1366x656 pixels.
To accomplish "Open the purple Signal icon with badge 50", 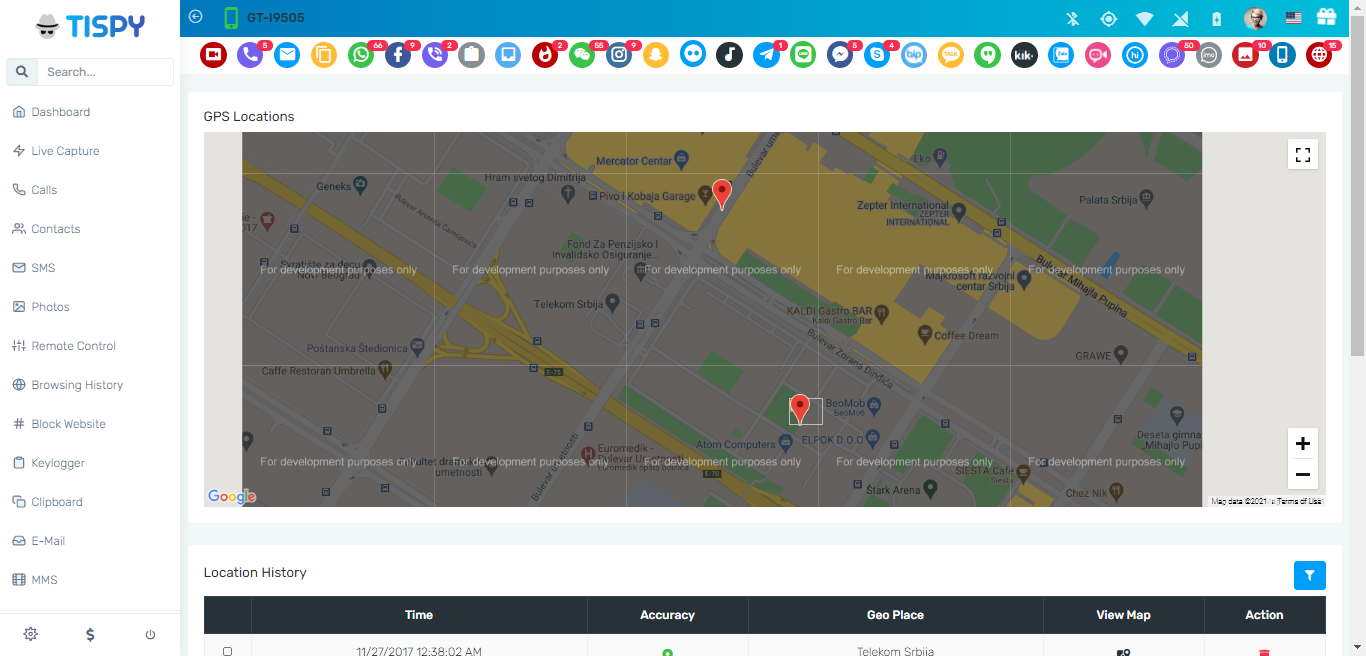I will [1172, 55].
